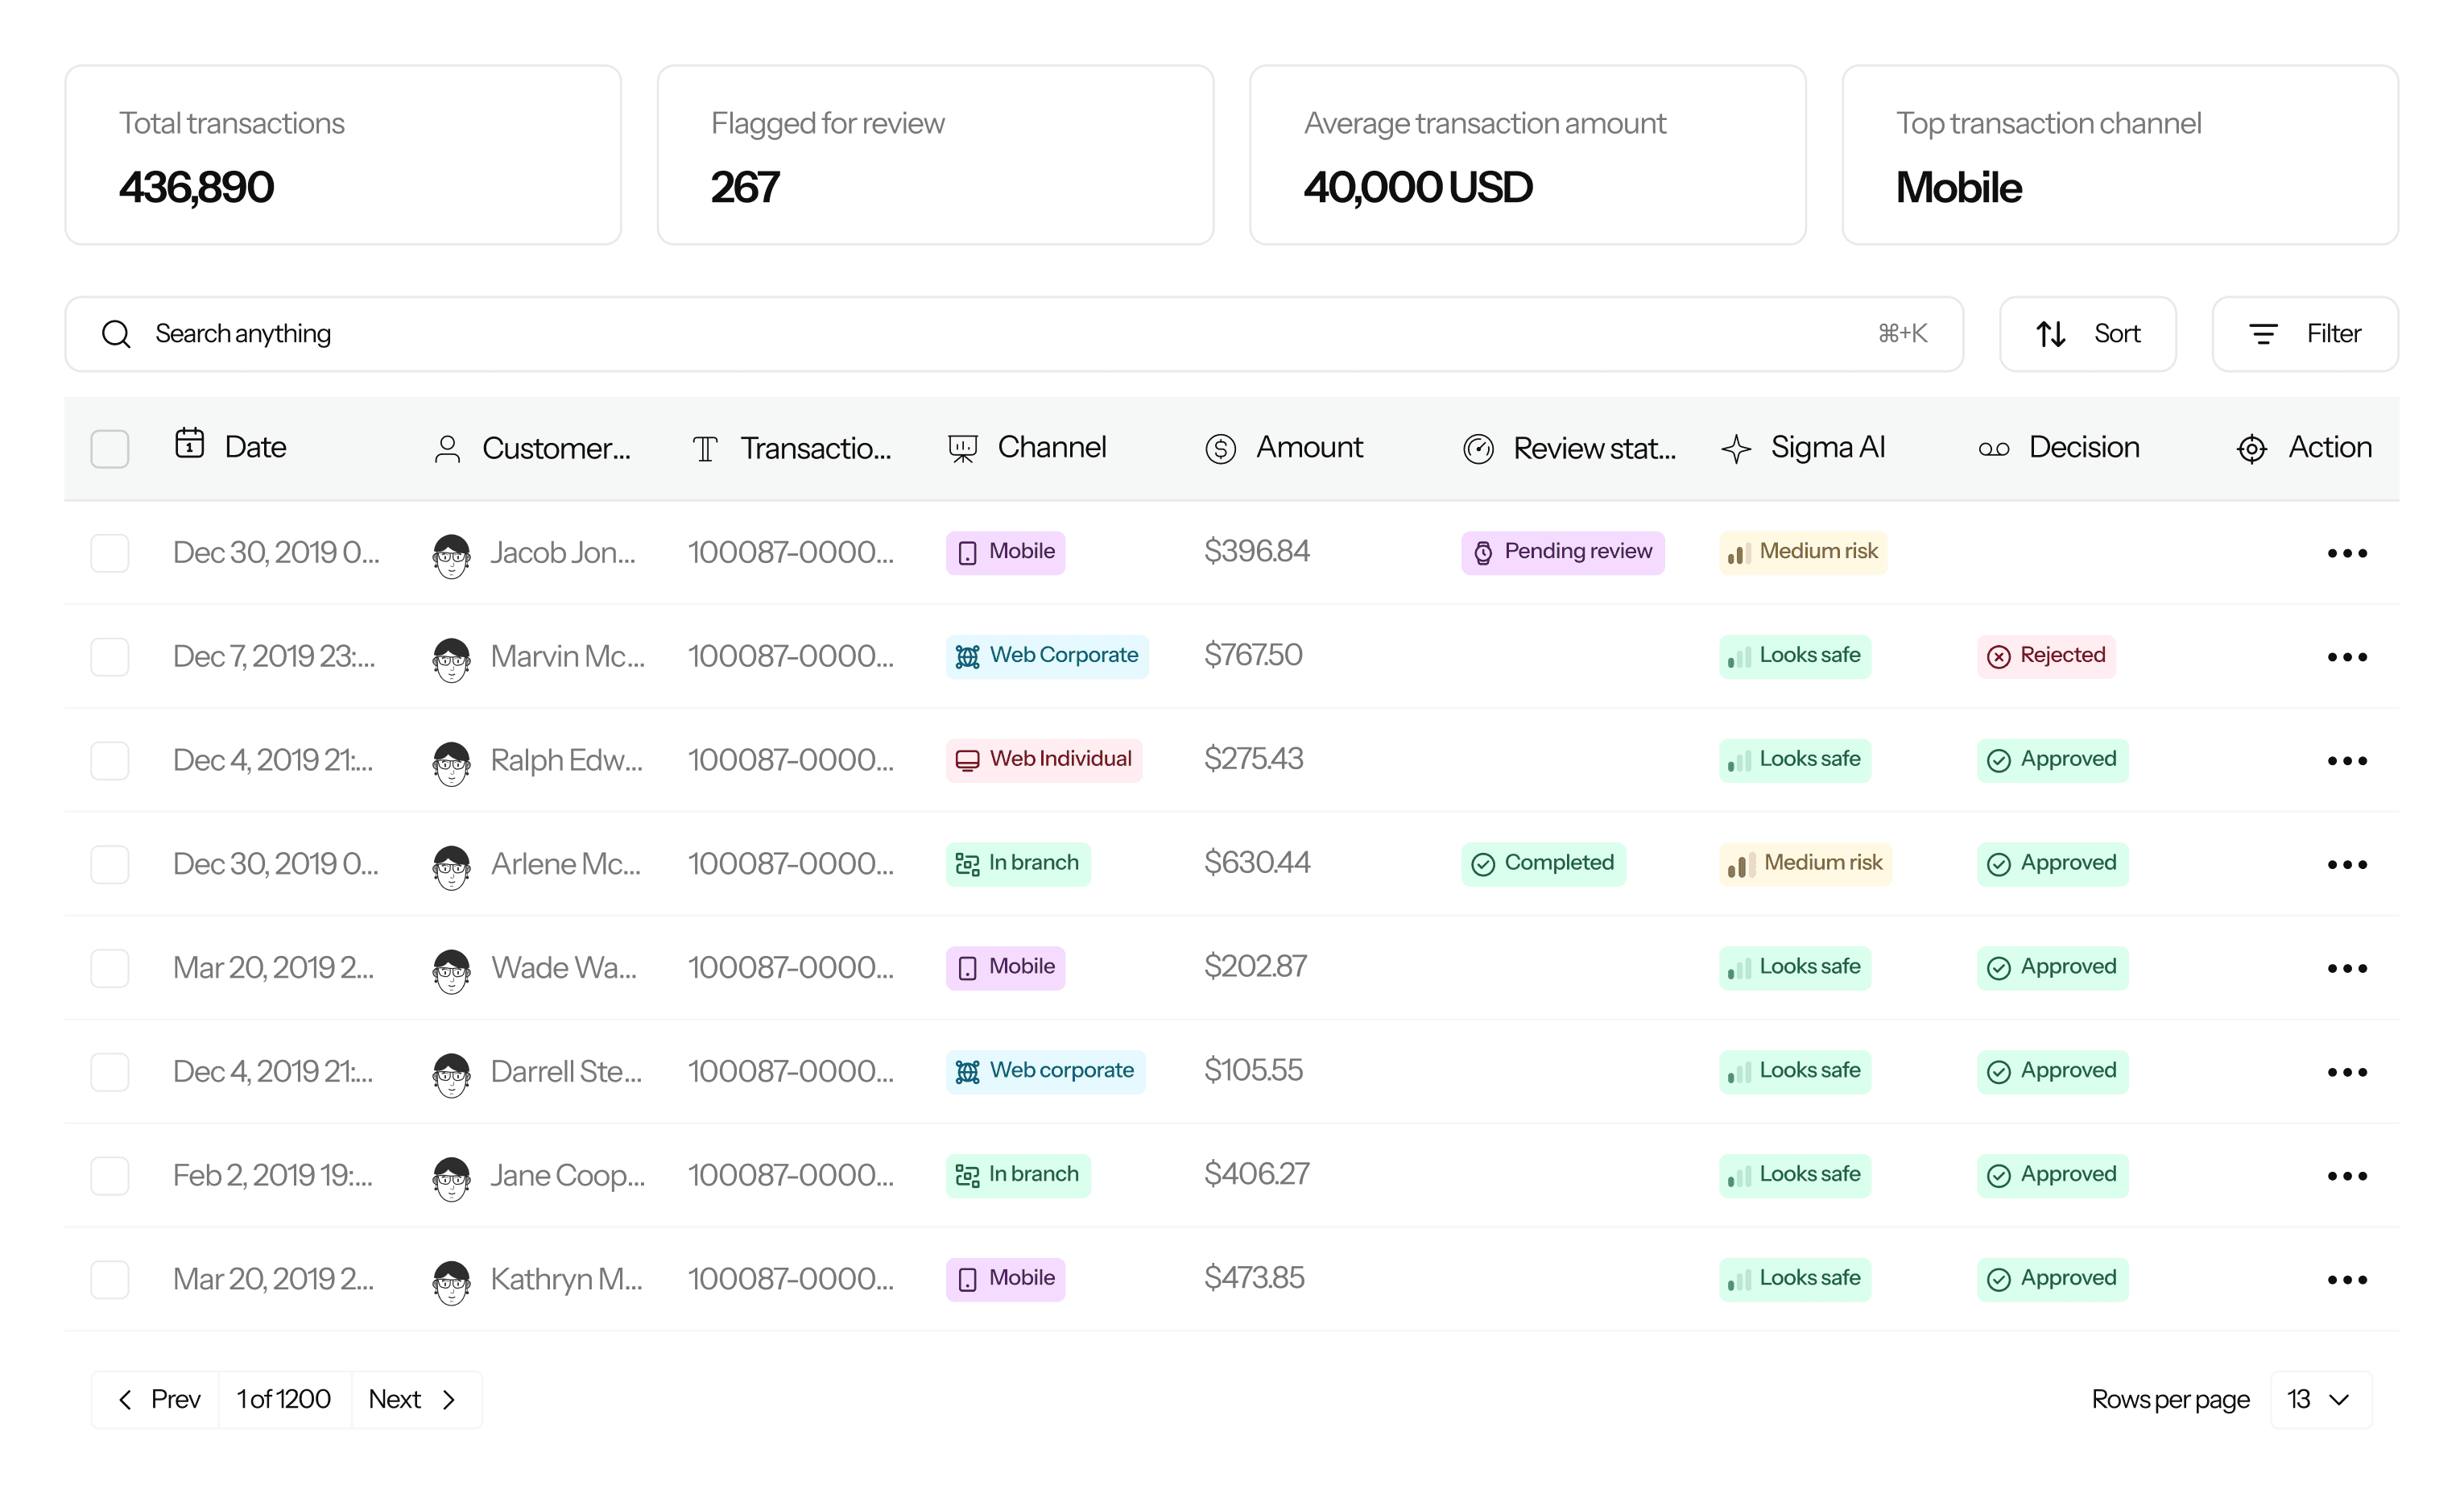Click the Decision column header

pyautogui.click(x=2083, y=447)
